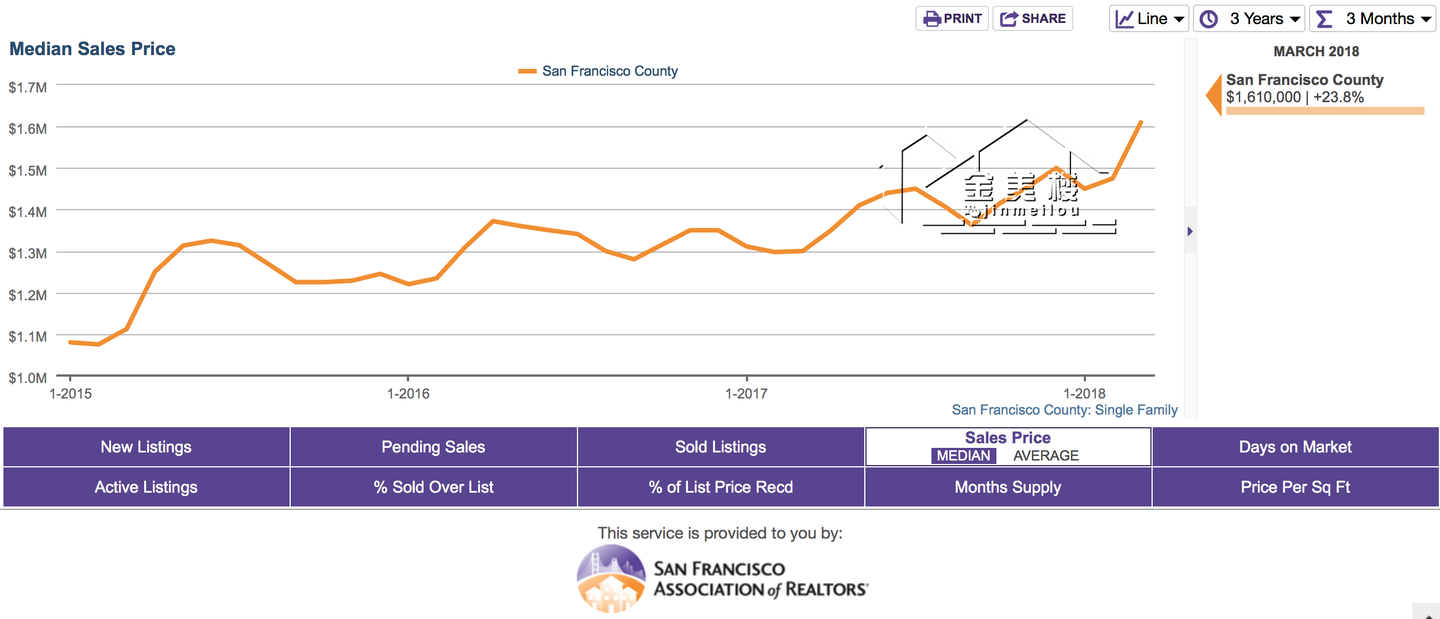Viewport: 1440px width, 619px height.
Task: Toggle San Francisco County legend series
Action: point(598,71)
